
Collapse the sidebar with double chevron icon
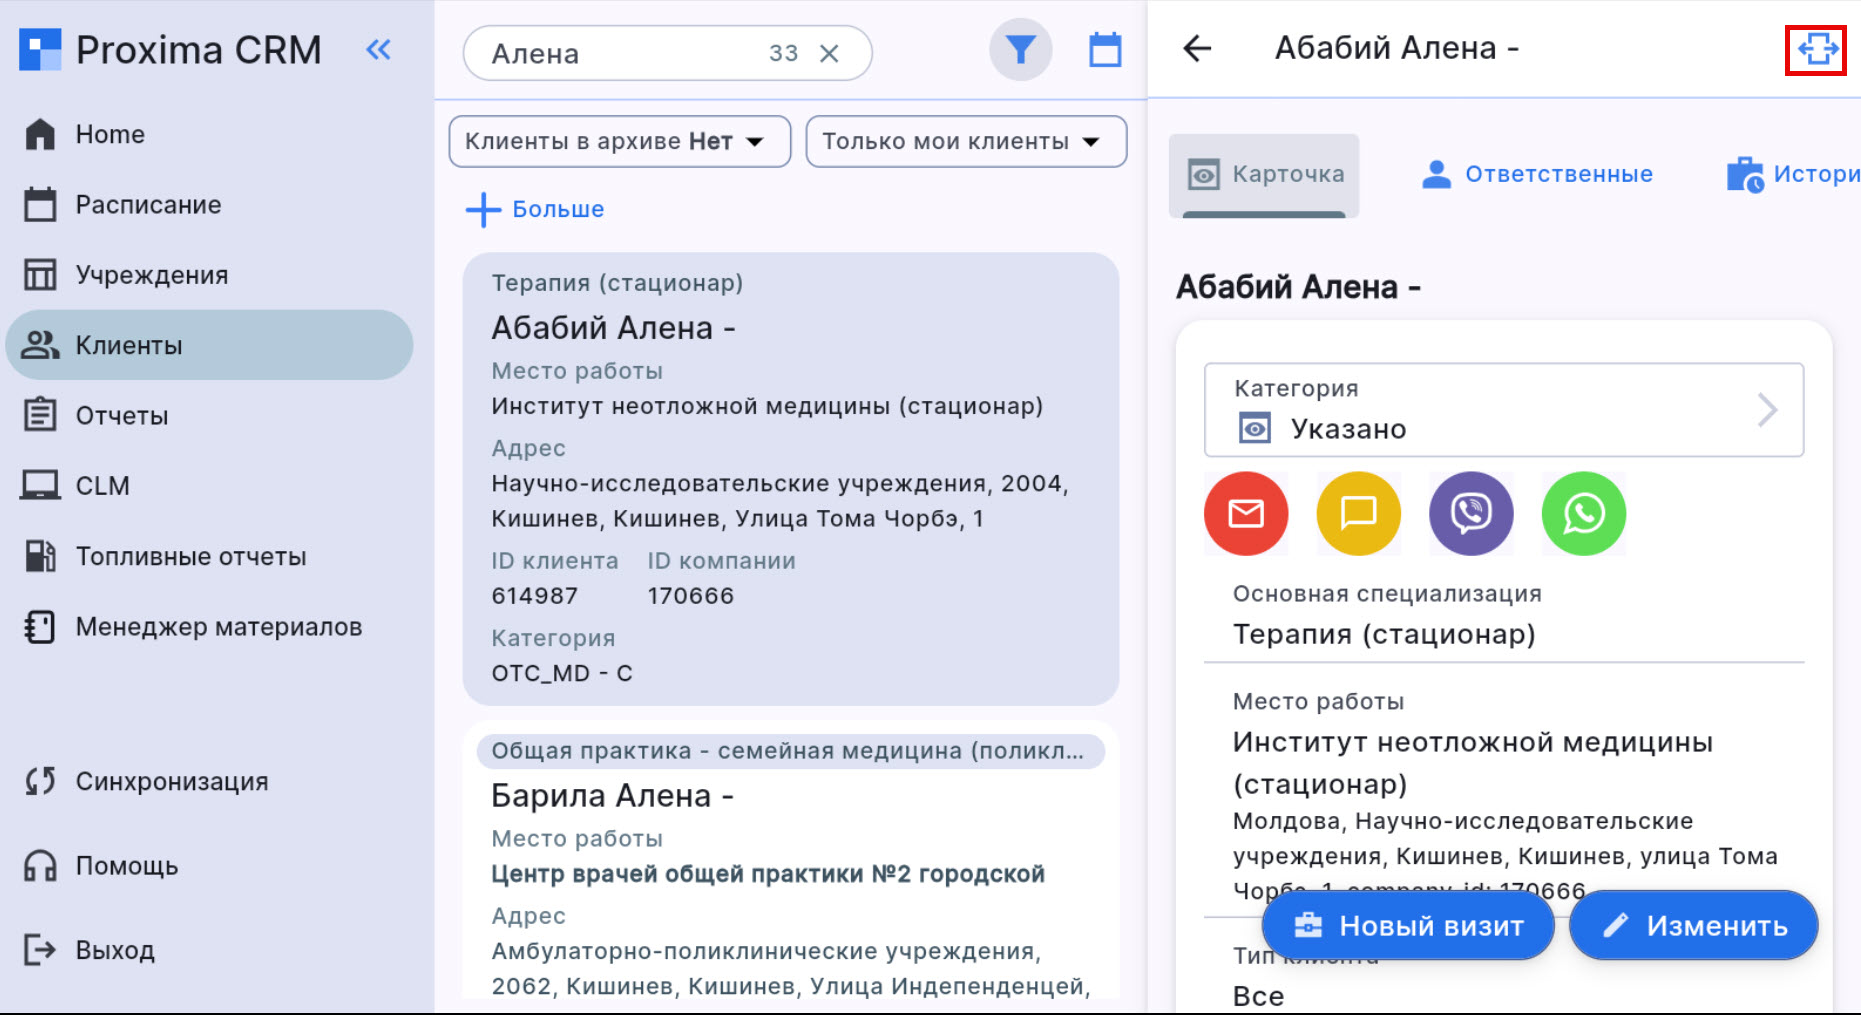pos(378,49)
